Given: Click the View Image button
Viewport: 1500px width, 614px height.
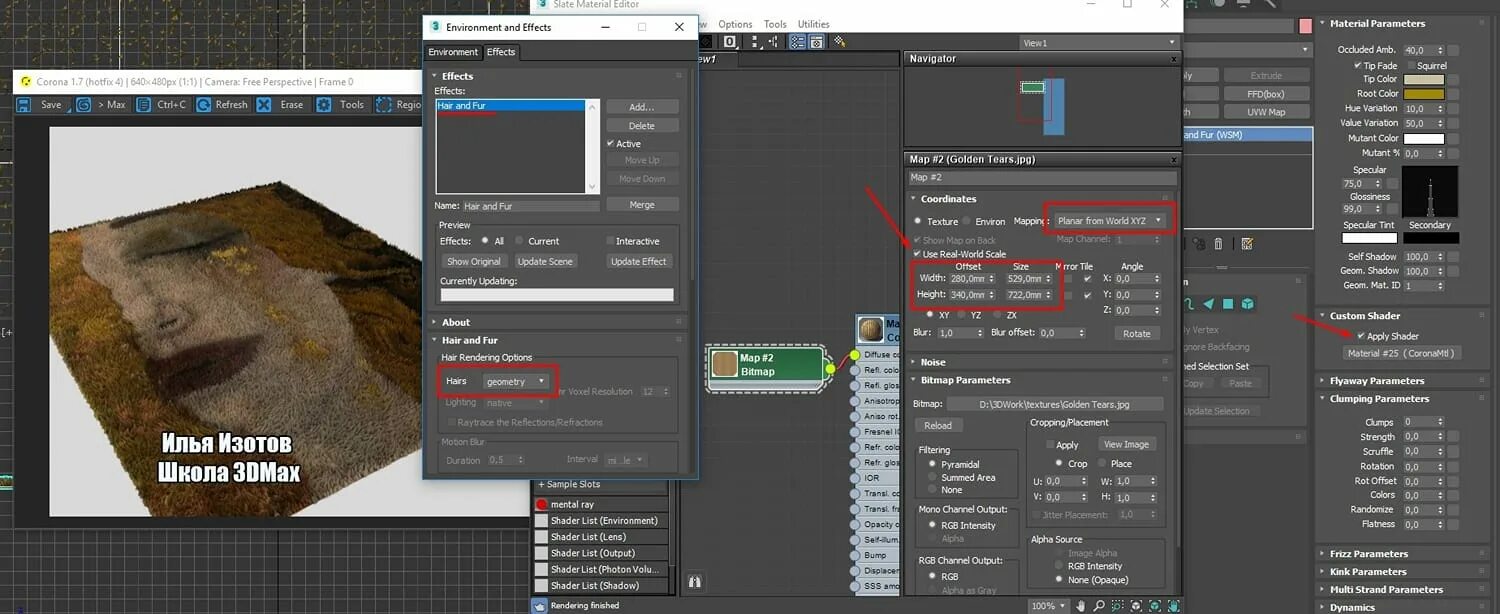Looking at the screenshot, I should [x=1126, y=444].
